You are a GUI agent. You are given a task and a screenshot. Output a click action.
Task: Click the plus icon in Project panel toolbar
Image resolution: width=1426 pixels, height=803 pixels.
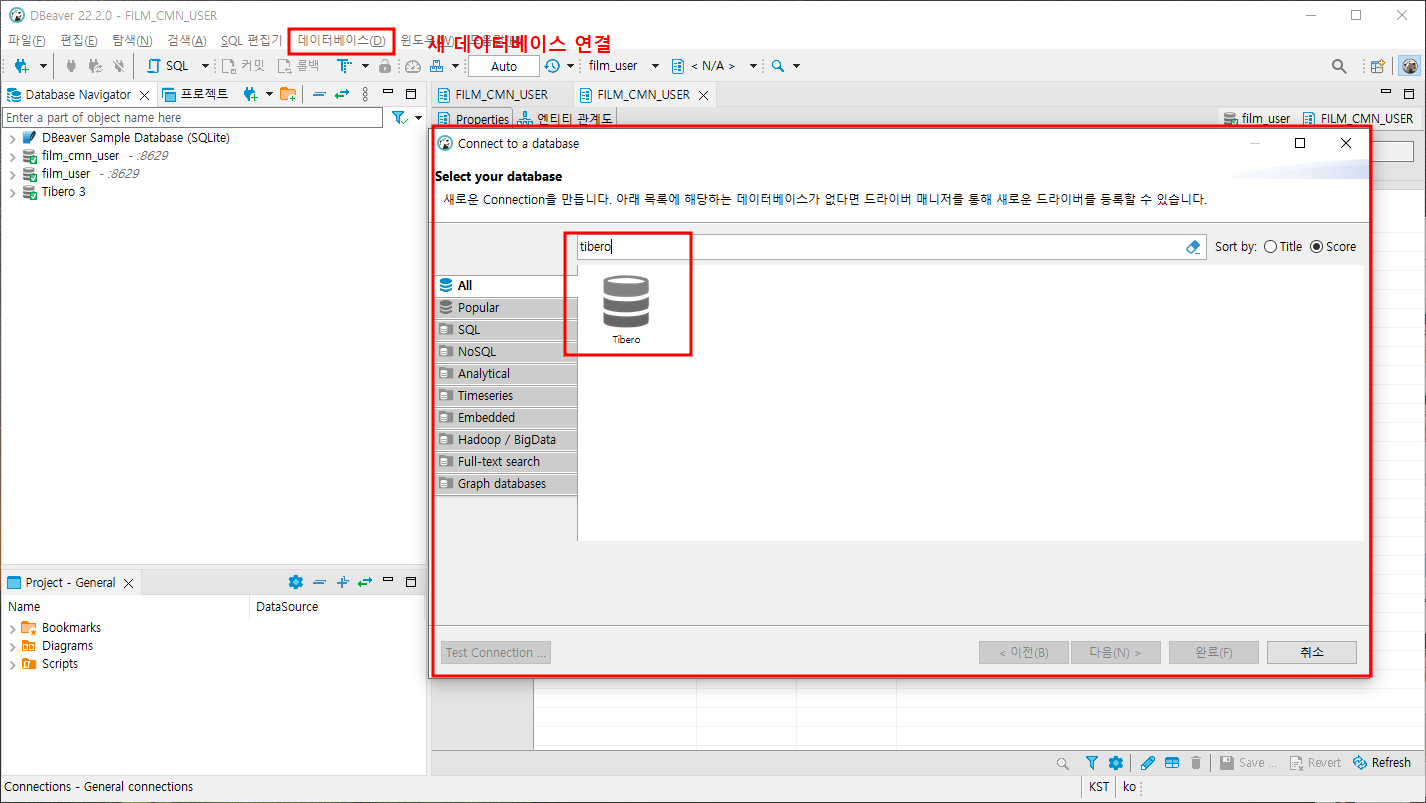coord(342,582)
